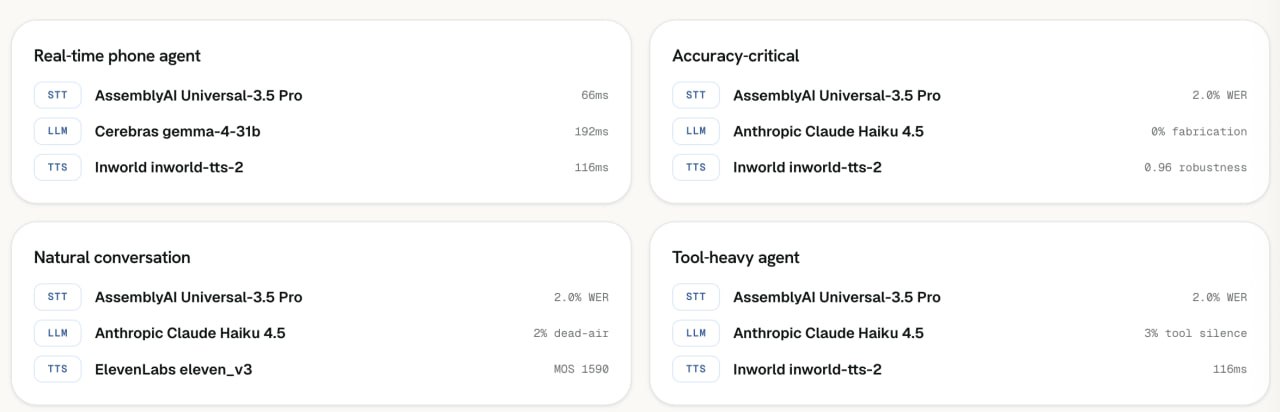Click AssemblyAI Universal-3.5 Pro in Natural conversation card
Image resolution: width=1280 pixels, height=412 pixels.
198,298
